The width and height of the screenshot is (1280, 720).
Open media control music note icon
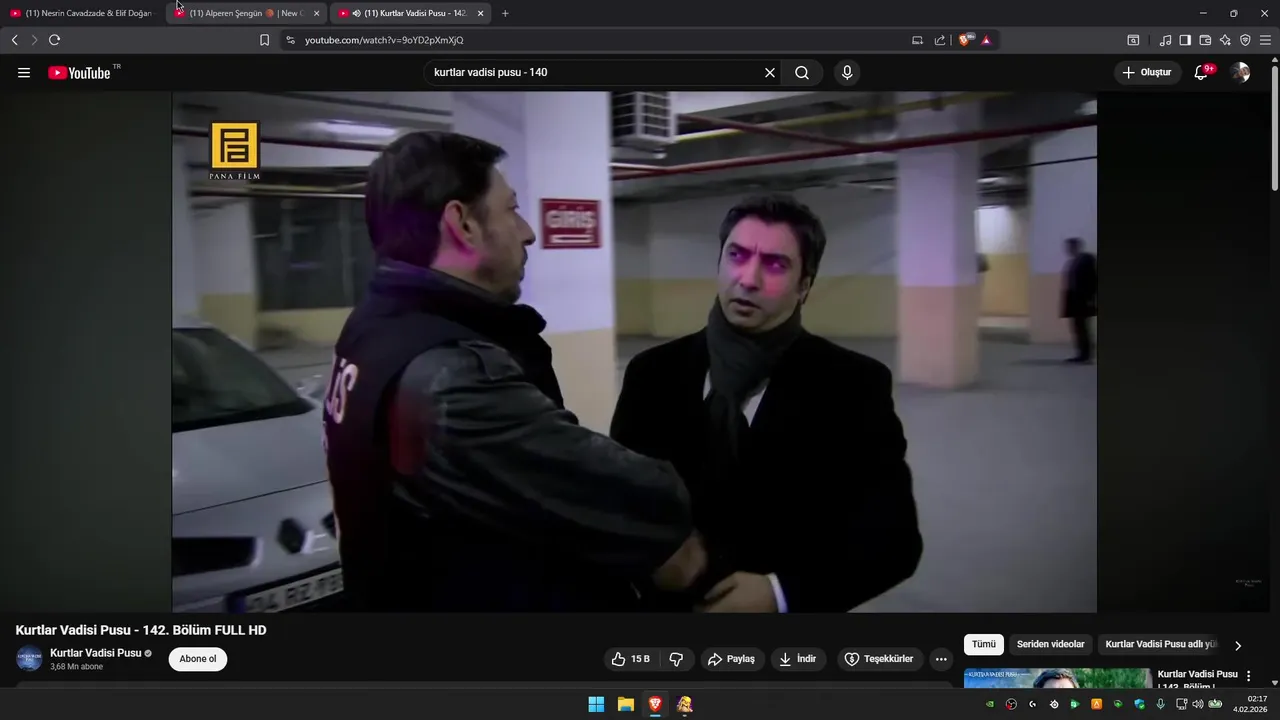[1165, 40]
